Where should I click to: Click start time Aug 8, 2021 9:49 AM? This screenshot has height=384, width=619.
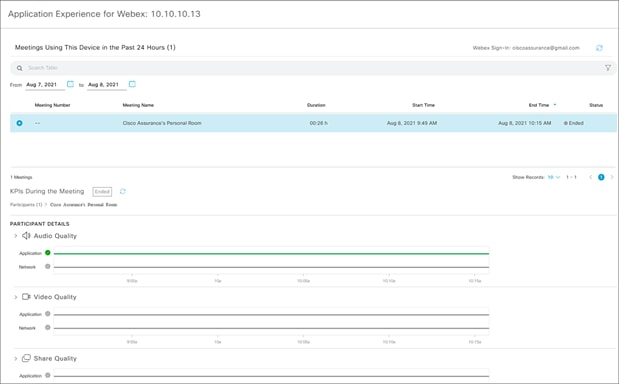[x=412, y=123]
